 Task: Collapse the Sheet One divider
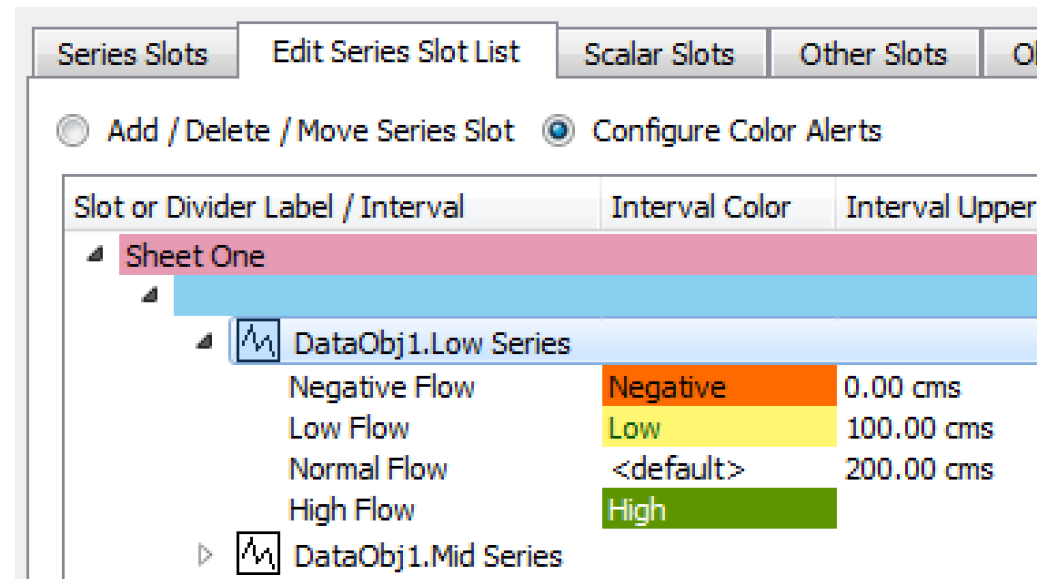tap(94, 256)
